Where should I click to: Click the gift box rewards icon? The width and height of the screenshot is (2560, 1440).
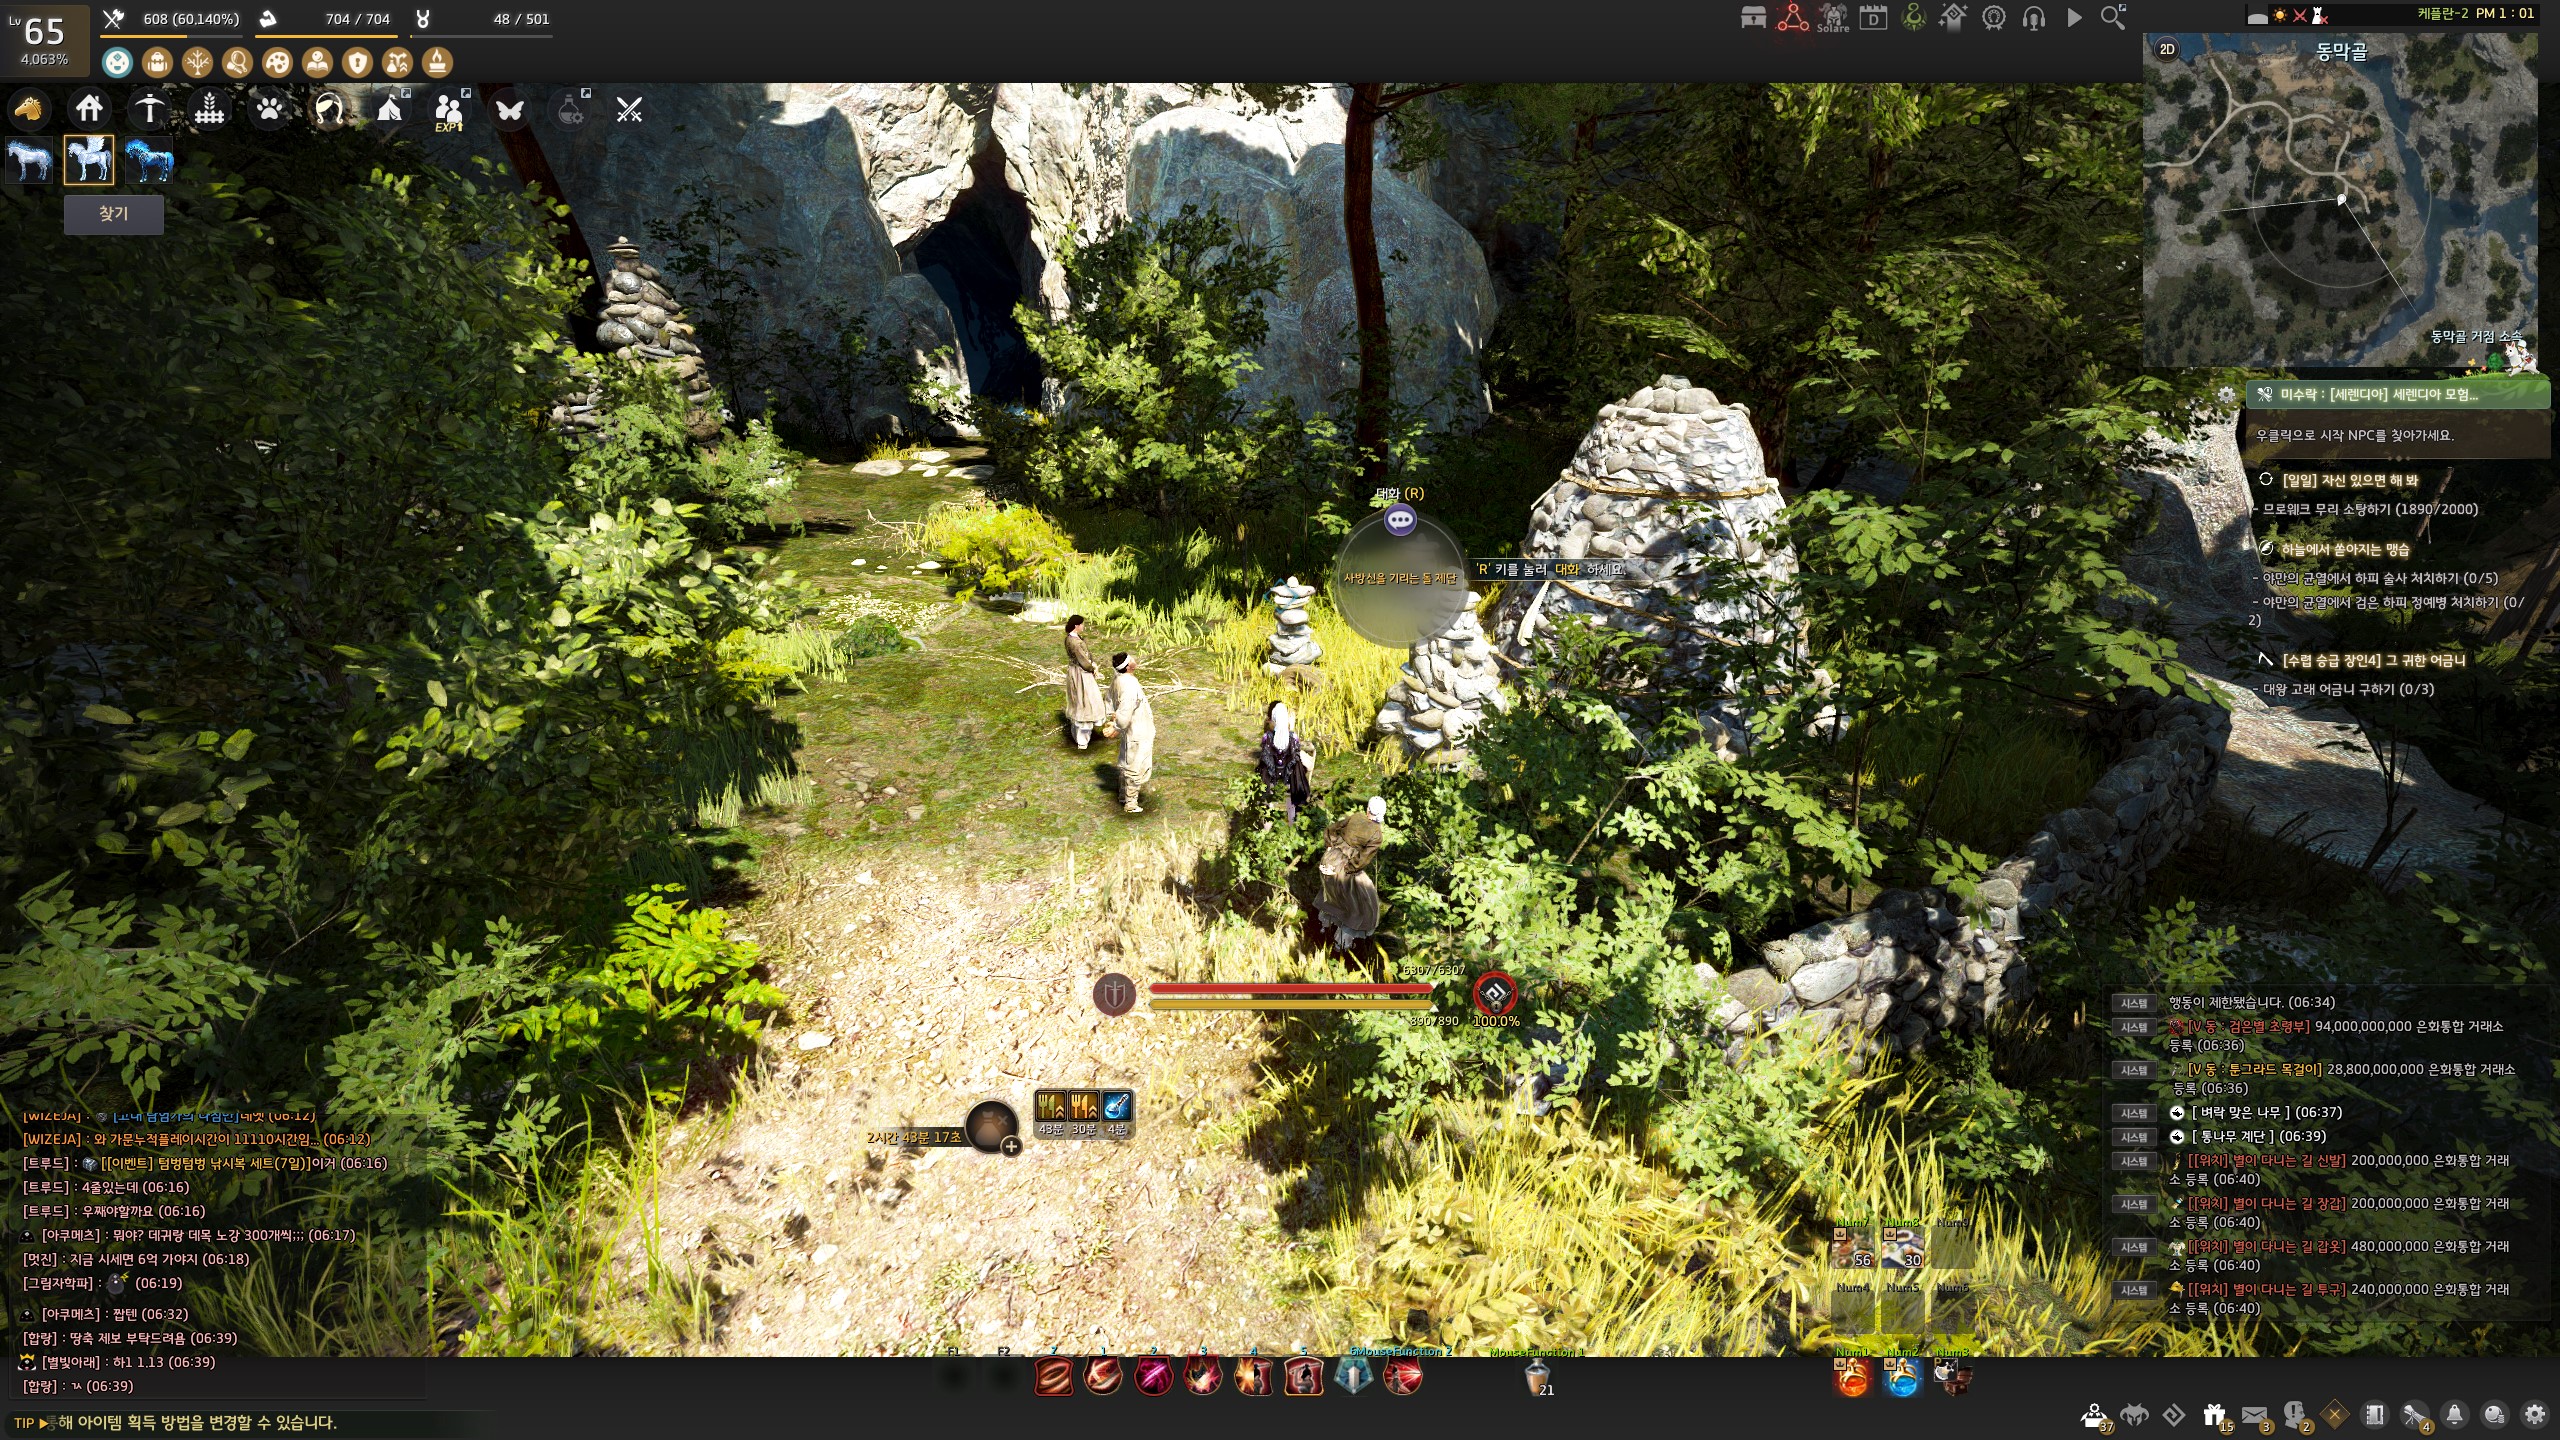2214,1414
